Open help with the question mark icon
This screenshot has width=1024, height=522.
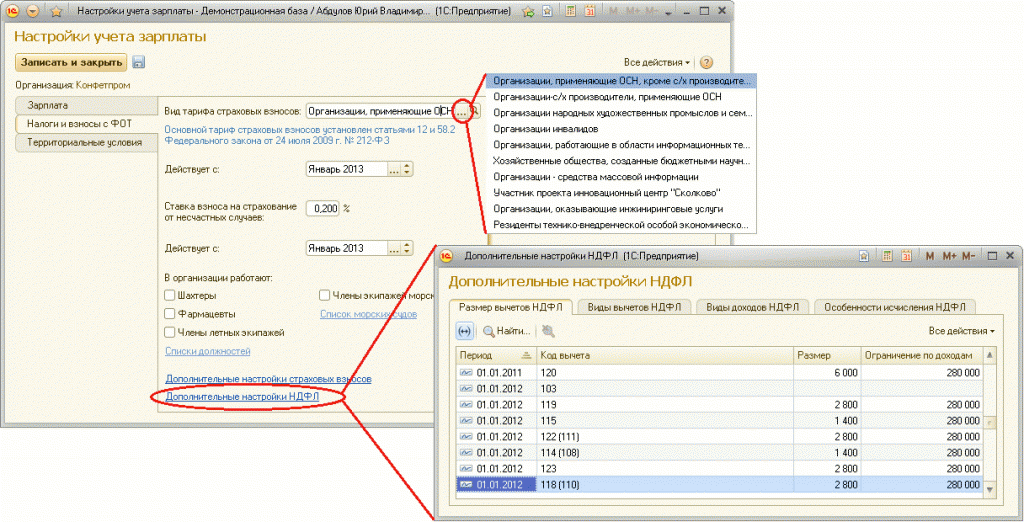point(707,62)
